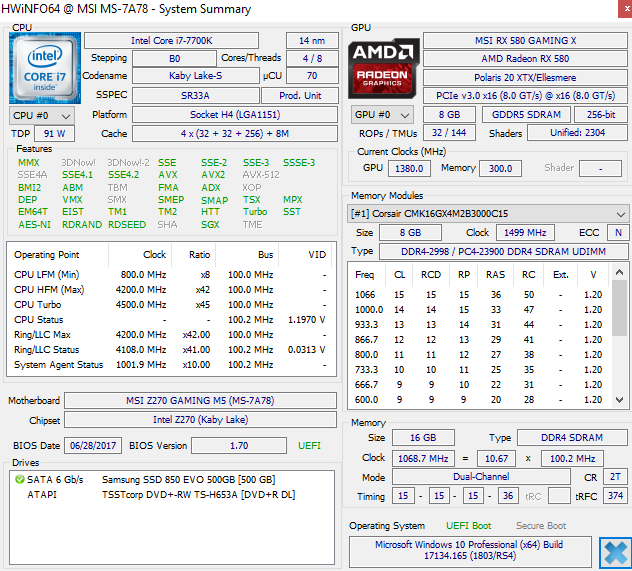Expand the Corsair CMK16GX4M2B3000C15 module dropdown

[487, 214]
